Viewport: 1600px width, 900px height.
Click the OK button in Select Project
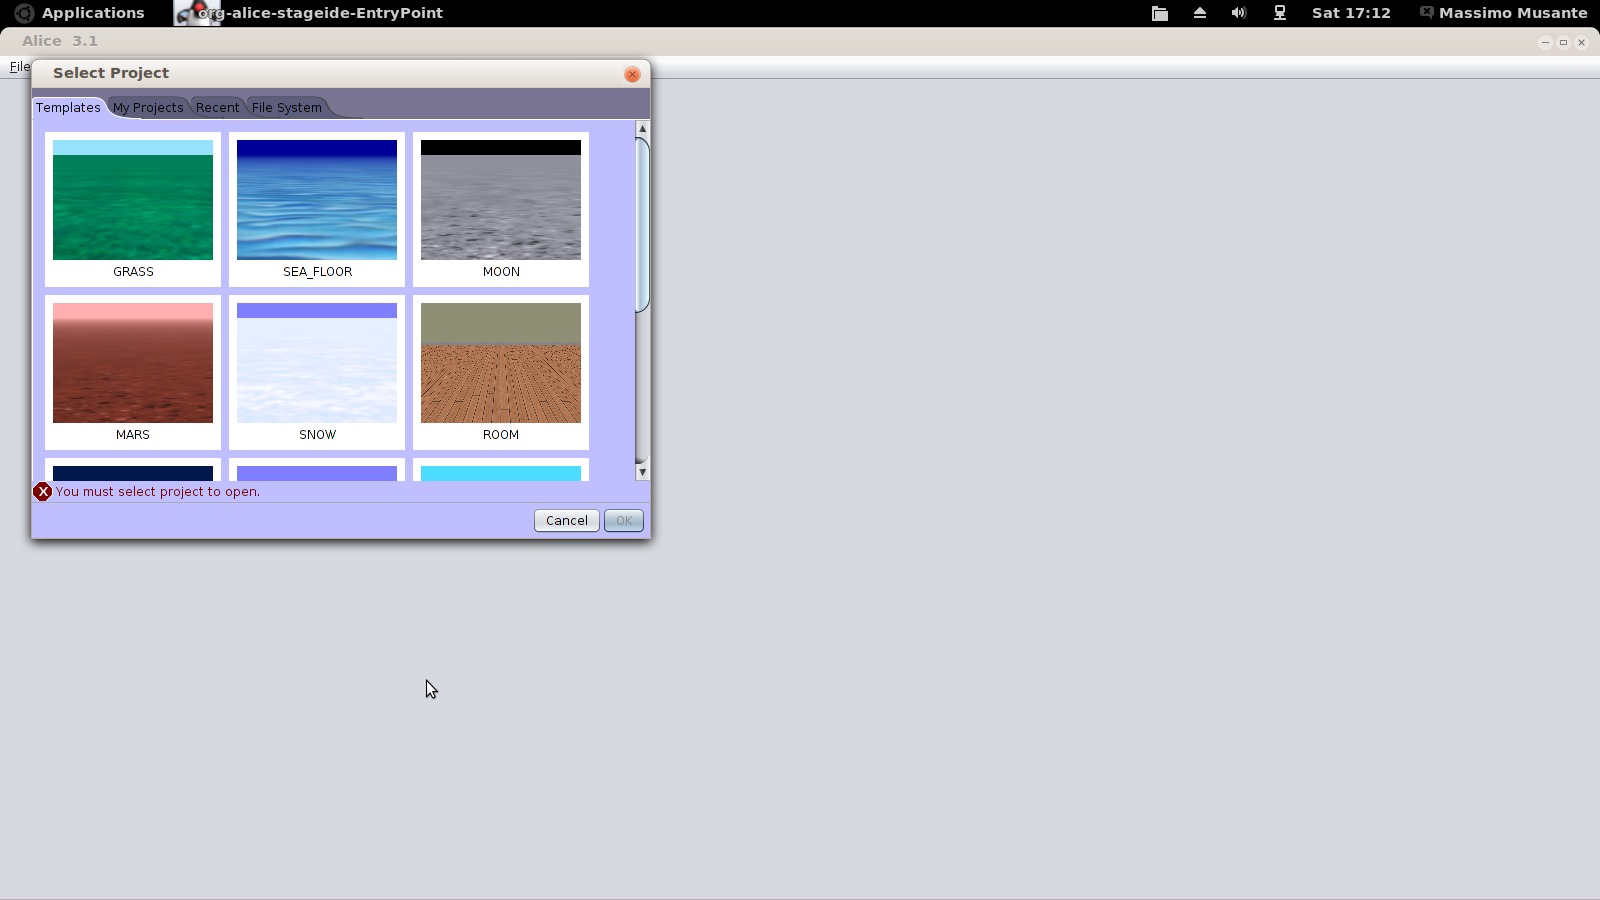click(x=624, y=521)
